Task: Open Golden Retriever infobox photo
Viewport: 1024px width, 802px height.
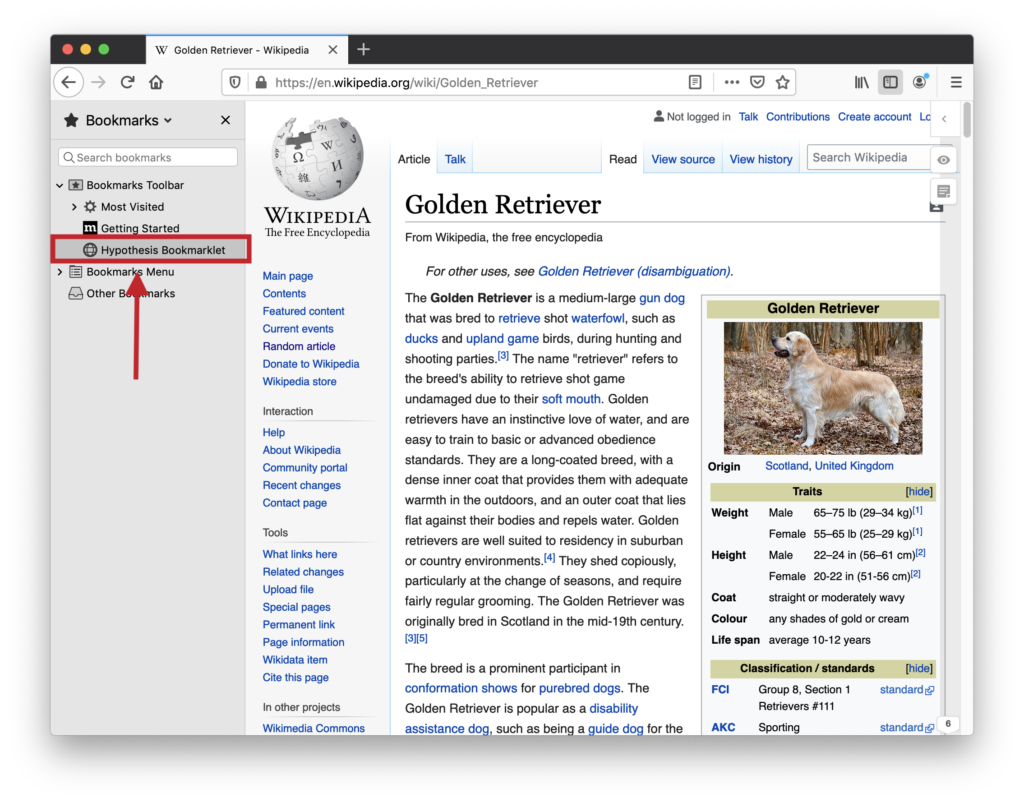Action: (823, 388)
